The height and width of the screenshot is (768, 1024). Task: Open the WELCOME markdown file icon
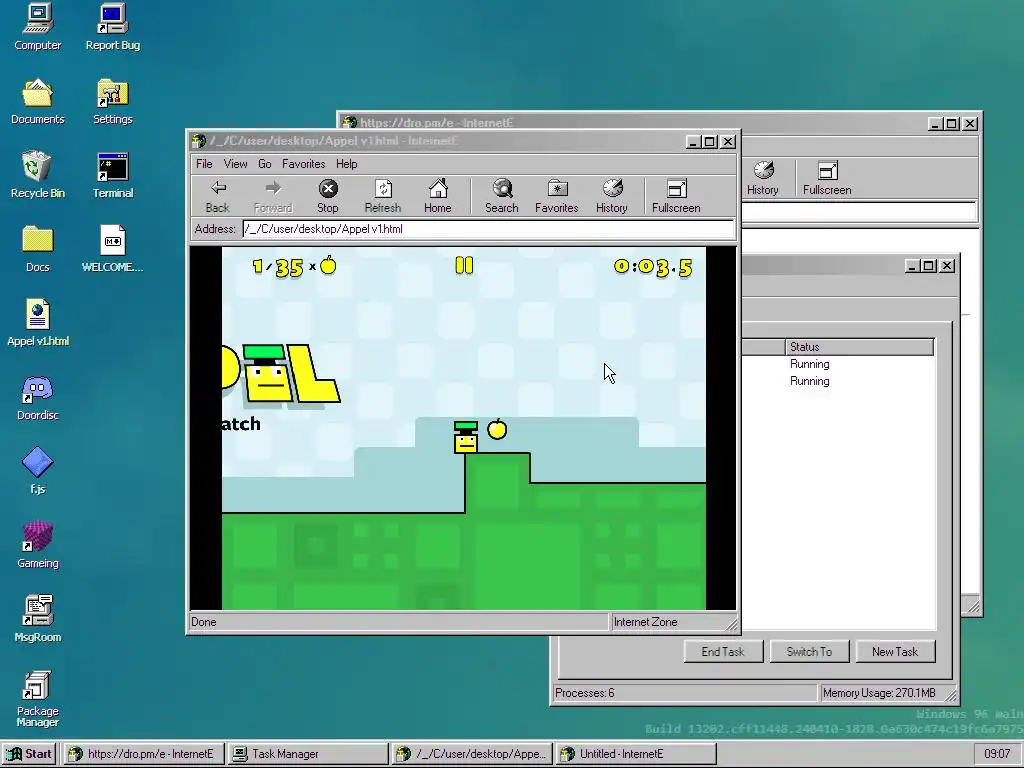click(x=113, y=249)
